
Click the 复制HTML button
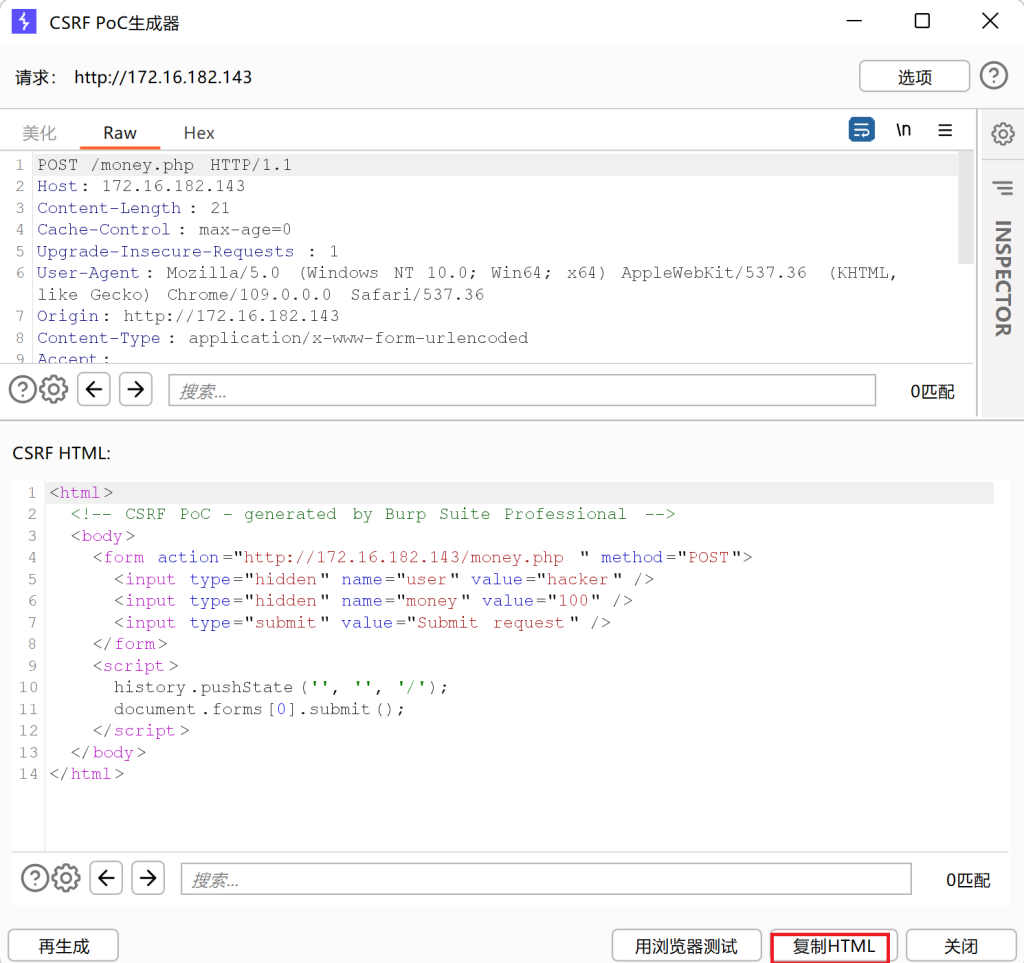pyautogui.click(x=833, y=945)
